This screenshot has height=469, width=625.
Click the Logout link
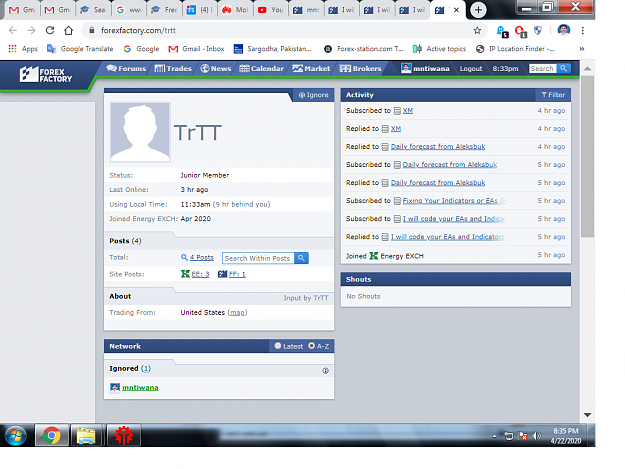(x=471, y=69)
